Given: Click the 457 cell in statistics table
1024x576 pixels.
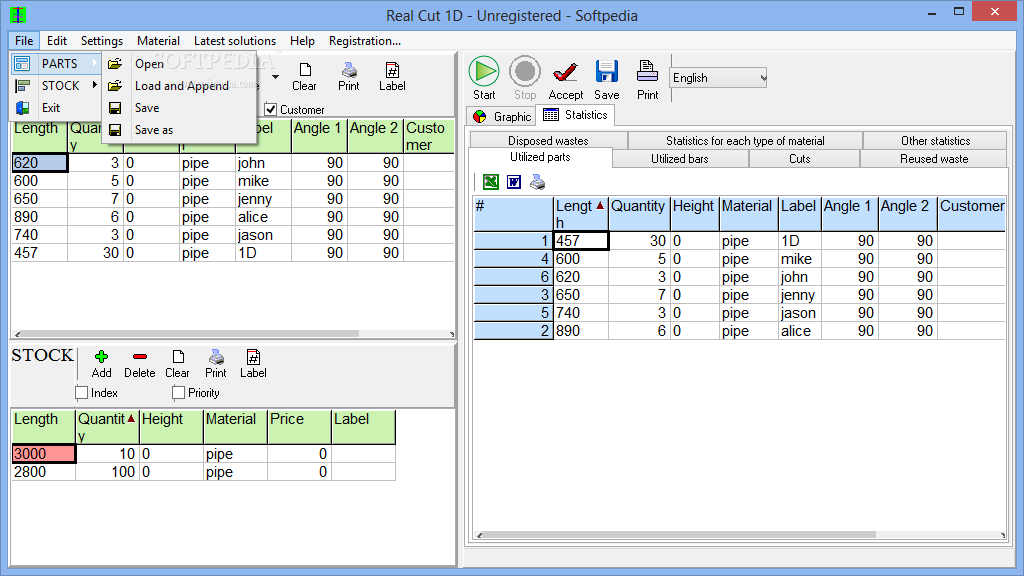Looking at the screenshot, I should click(x=581, y=240).
